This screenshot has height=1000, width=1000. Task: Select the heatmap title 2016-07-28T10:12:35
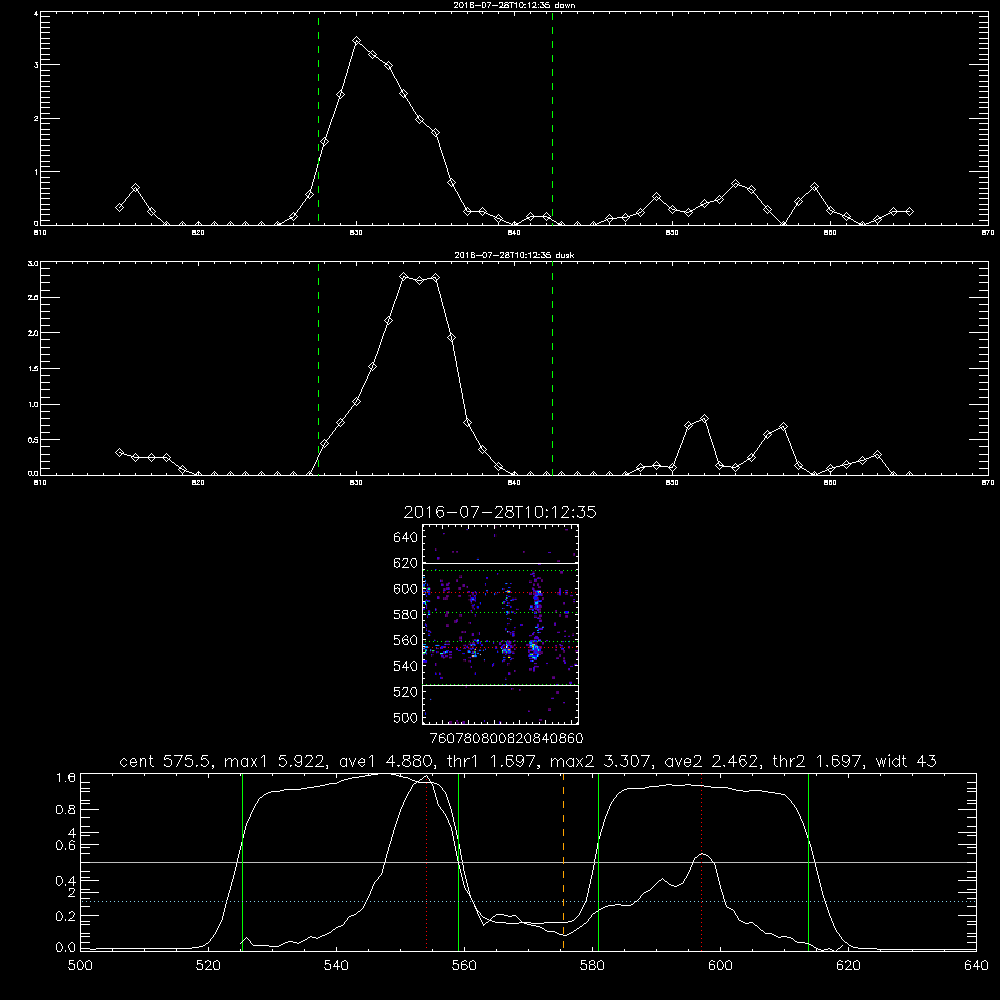coord(500,513)
